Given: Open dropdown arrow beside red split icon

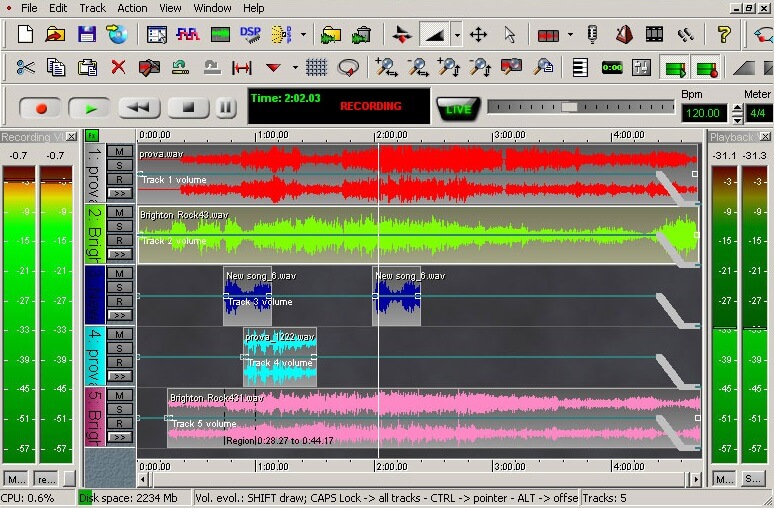Looking at the screenshot, I should coord(570,35).
